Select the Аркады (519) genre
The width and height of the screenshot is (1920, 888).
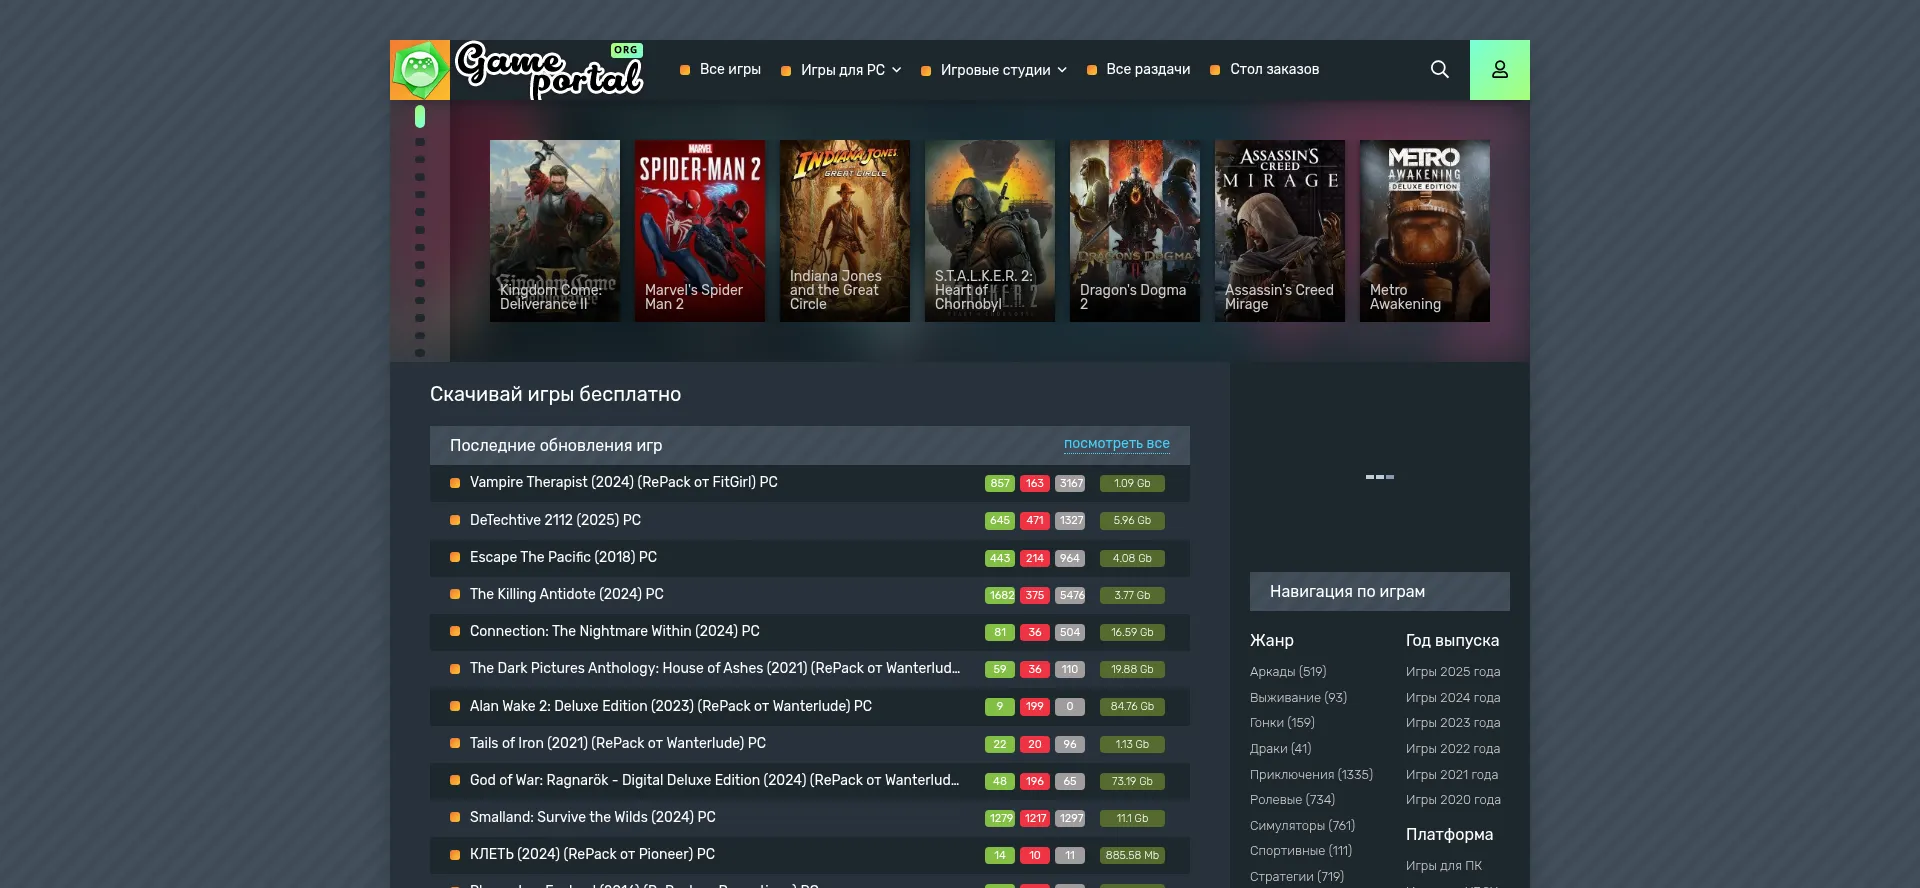[x=1288, y=671]
